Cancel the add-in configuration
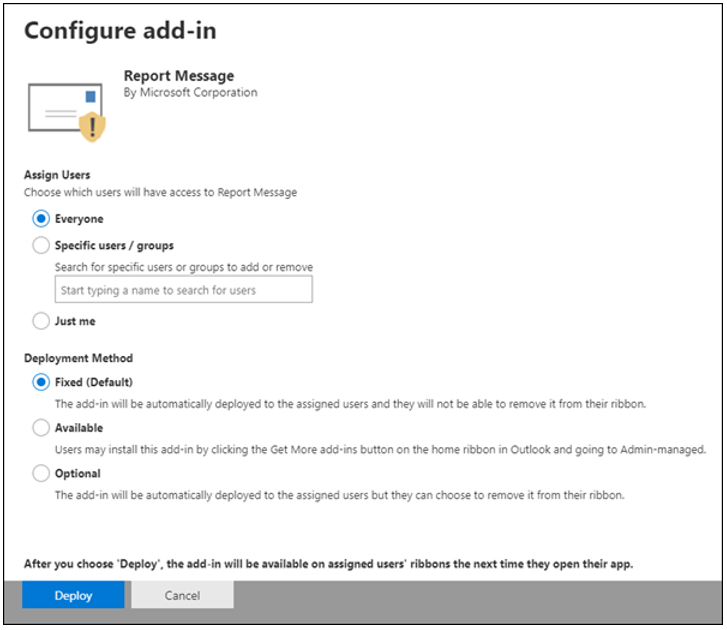Screen dimensions: 727x630 point(182,595)
